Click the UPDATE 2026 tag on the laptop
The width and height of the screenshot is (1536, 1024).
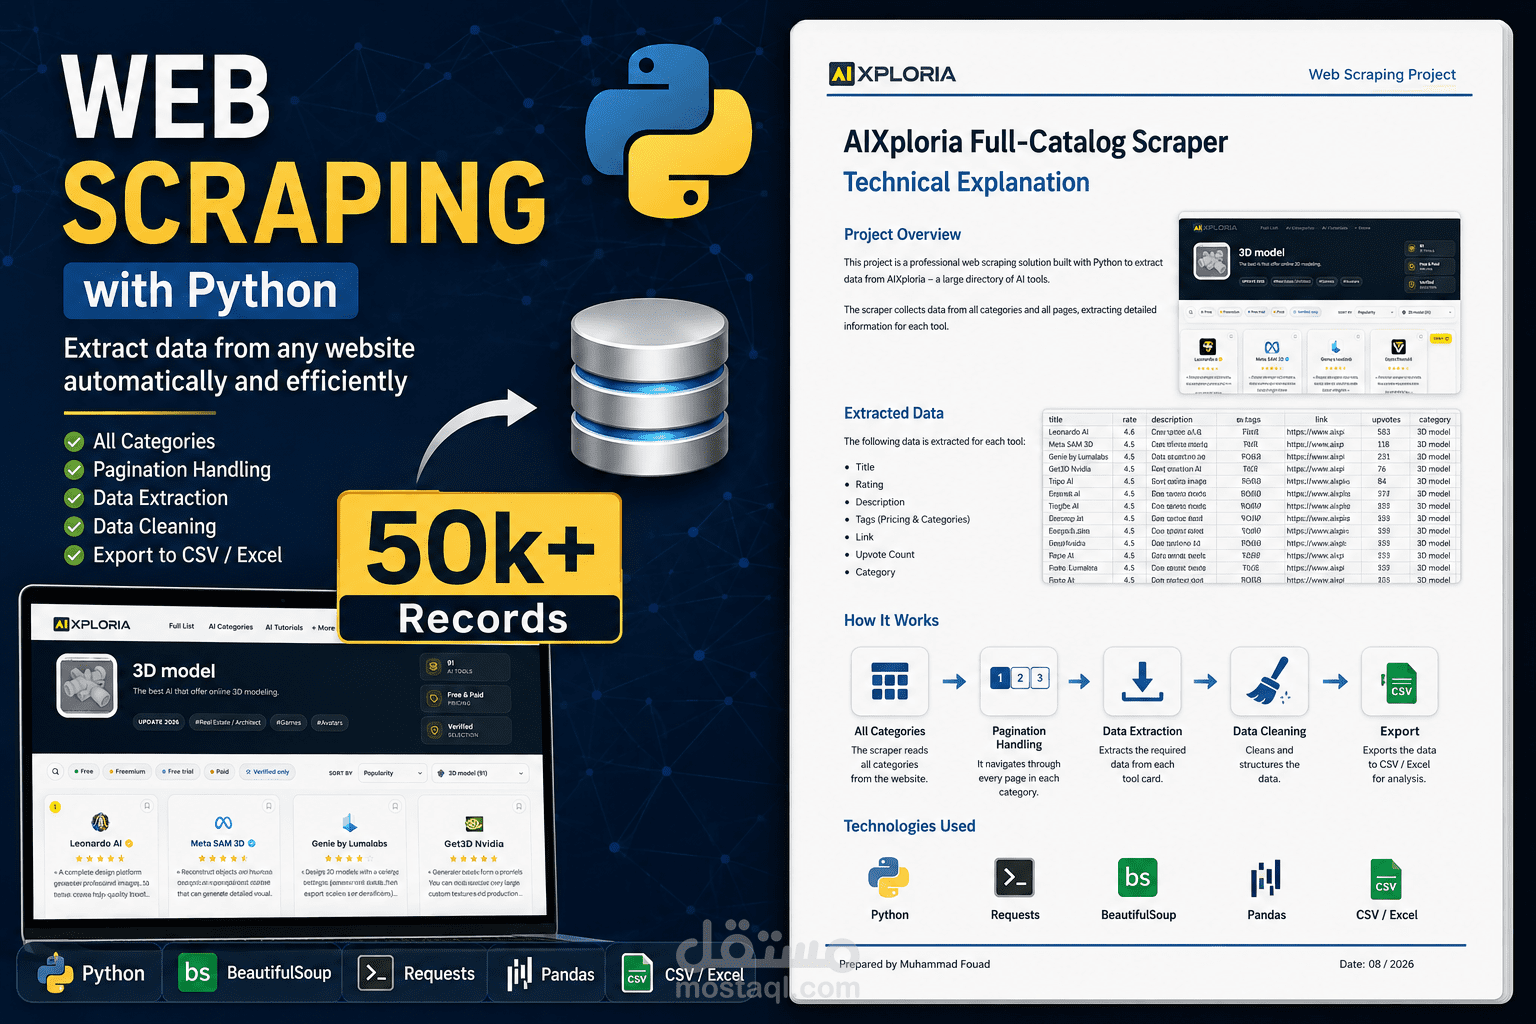[x=158, y=722]
